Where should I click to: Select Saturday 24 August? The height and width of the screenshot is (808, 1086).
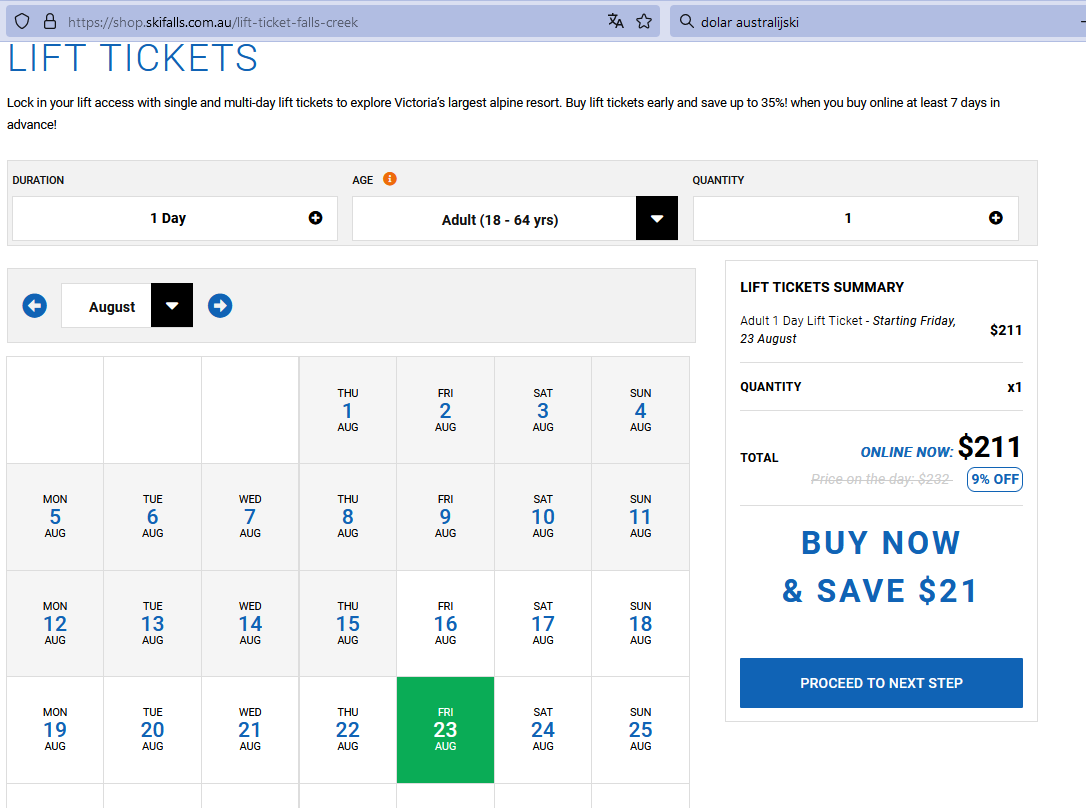click(x=543, y=730)
